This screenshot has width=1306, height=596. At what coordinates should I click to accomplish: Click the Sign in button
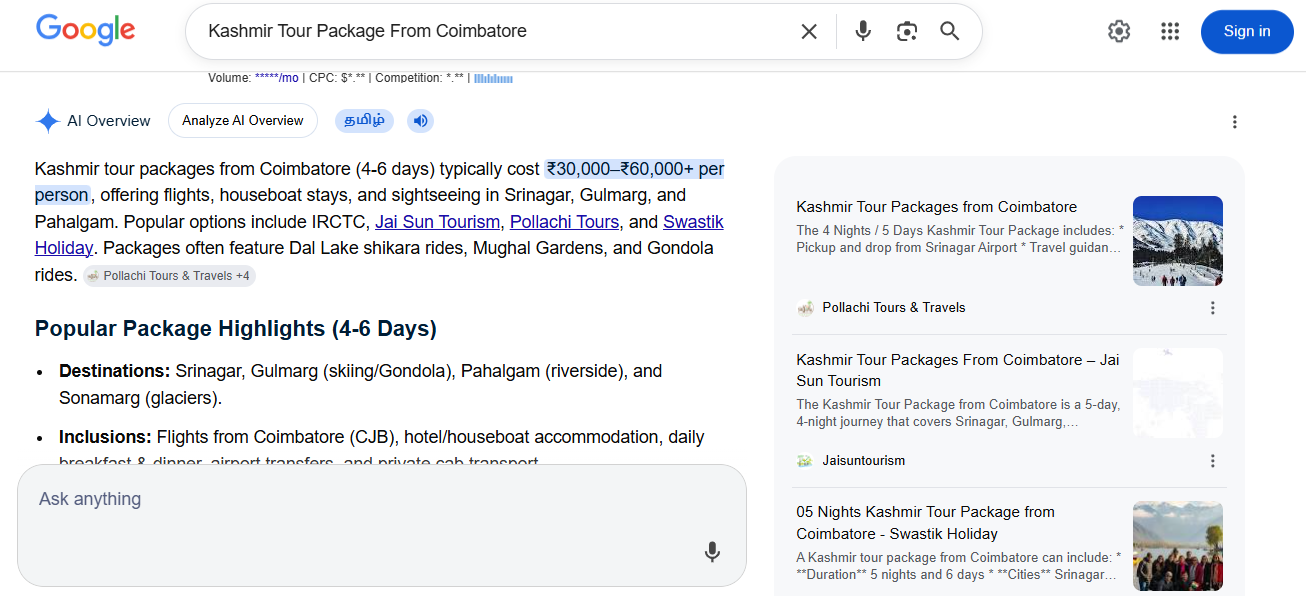click(1247, 31)
